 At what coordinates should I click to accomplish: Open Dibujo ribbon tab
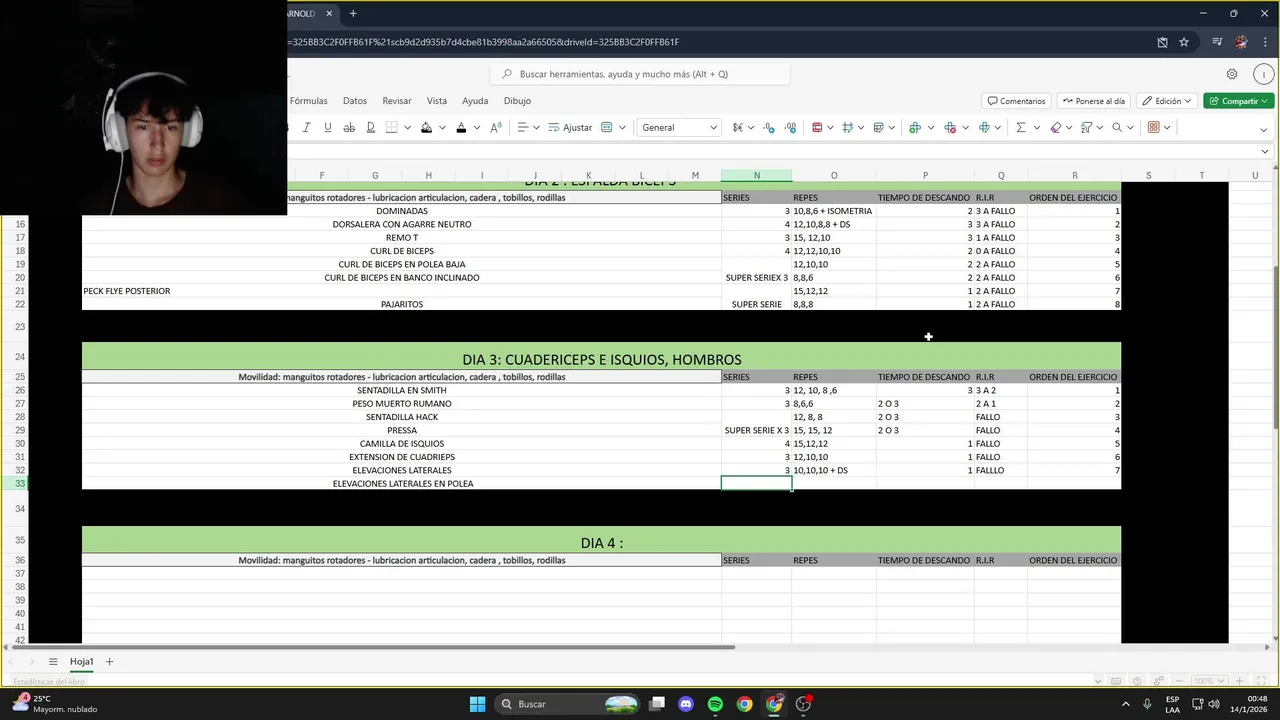[x=517, y=101]
